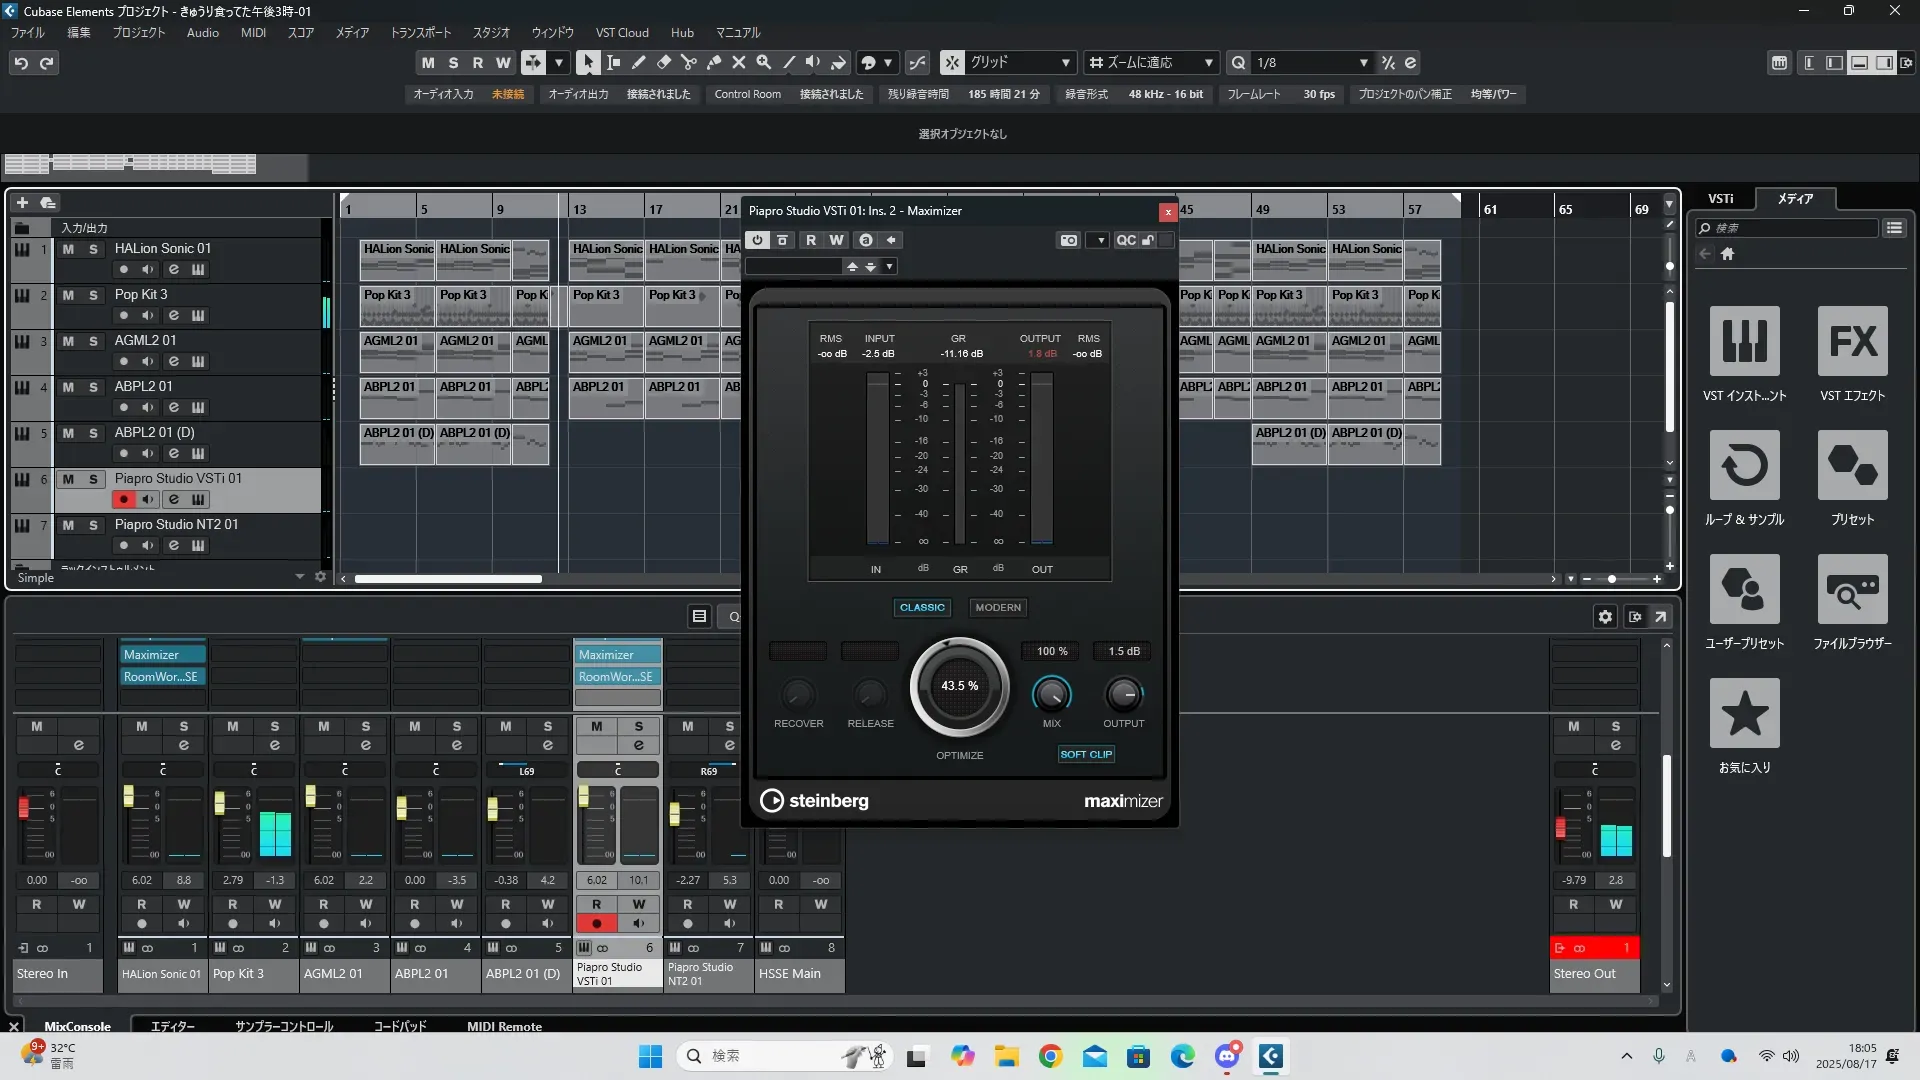
Task: Solo the HALion Sonic 01 track
Action: point(93,249)
